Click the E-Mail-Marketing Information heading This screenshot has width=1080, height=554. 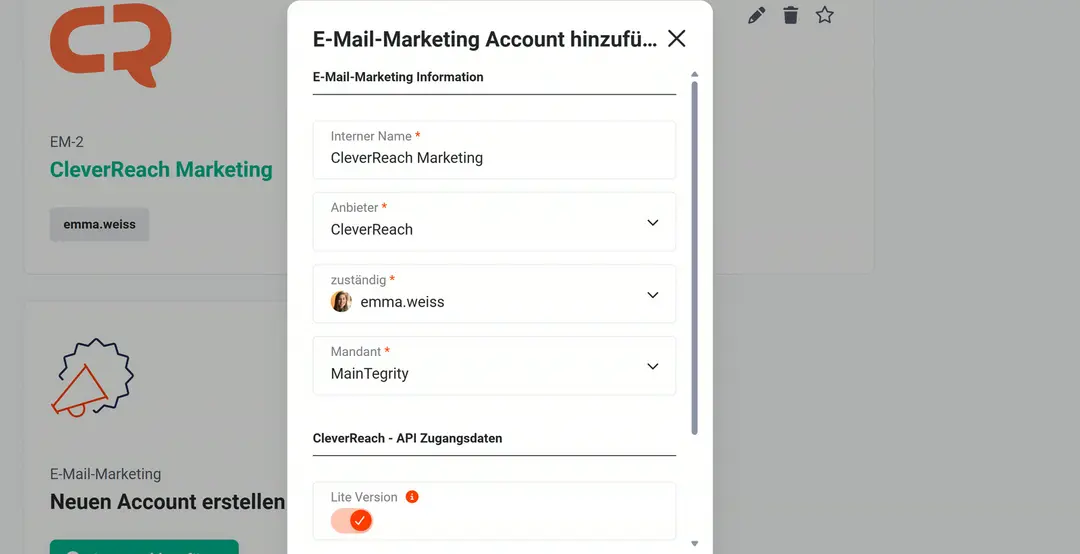398,77
